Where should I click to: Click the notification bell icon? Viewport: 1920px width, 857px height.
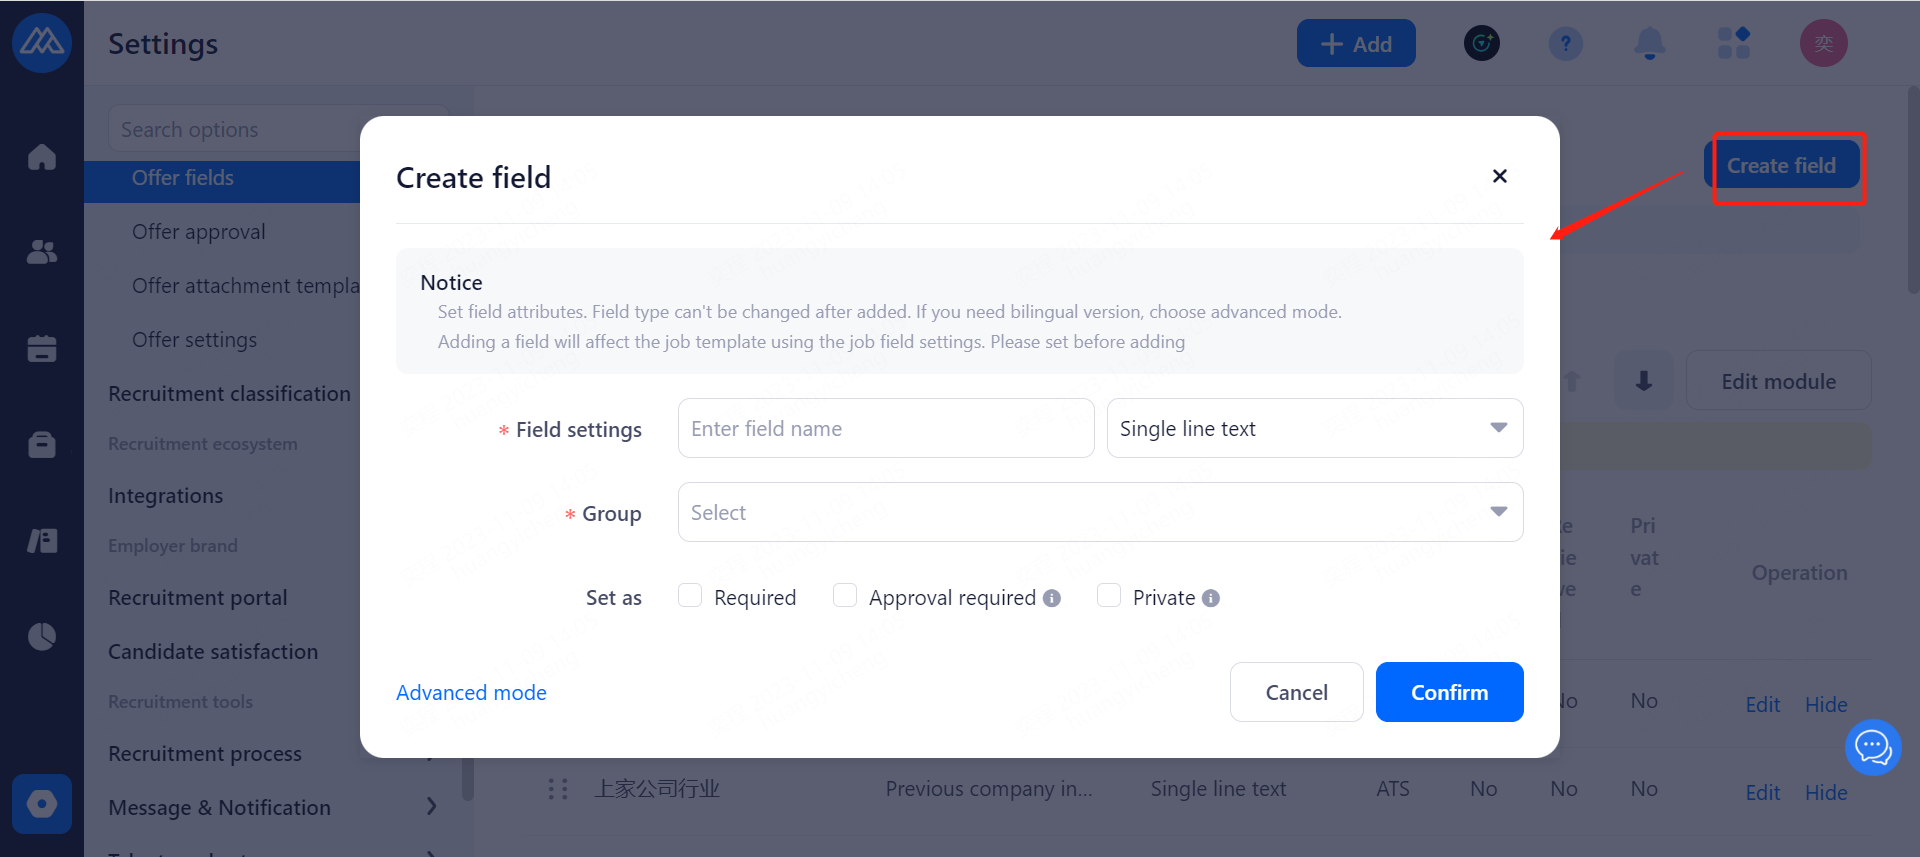1649,43
